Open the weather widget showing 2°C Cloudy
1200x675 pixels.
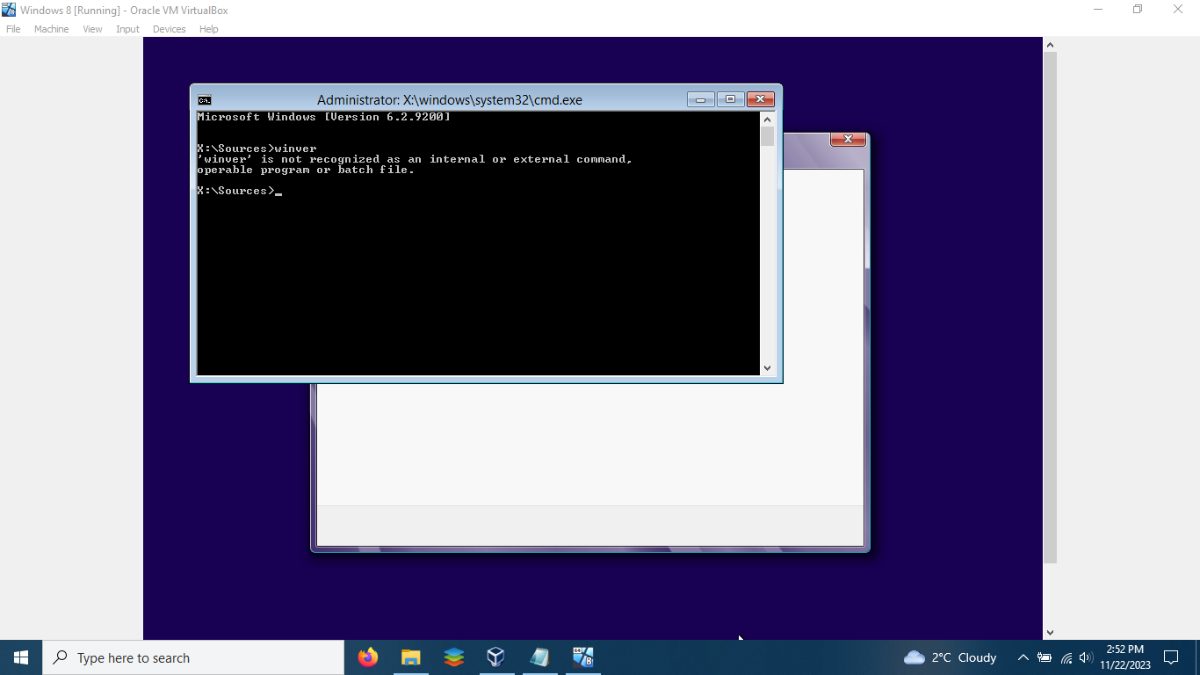[x=950, y=657]
